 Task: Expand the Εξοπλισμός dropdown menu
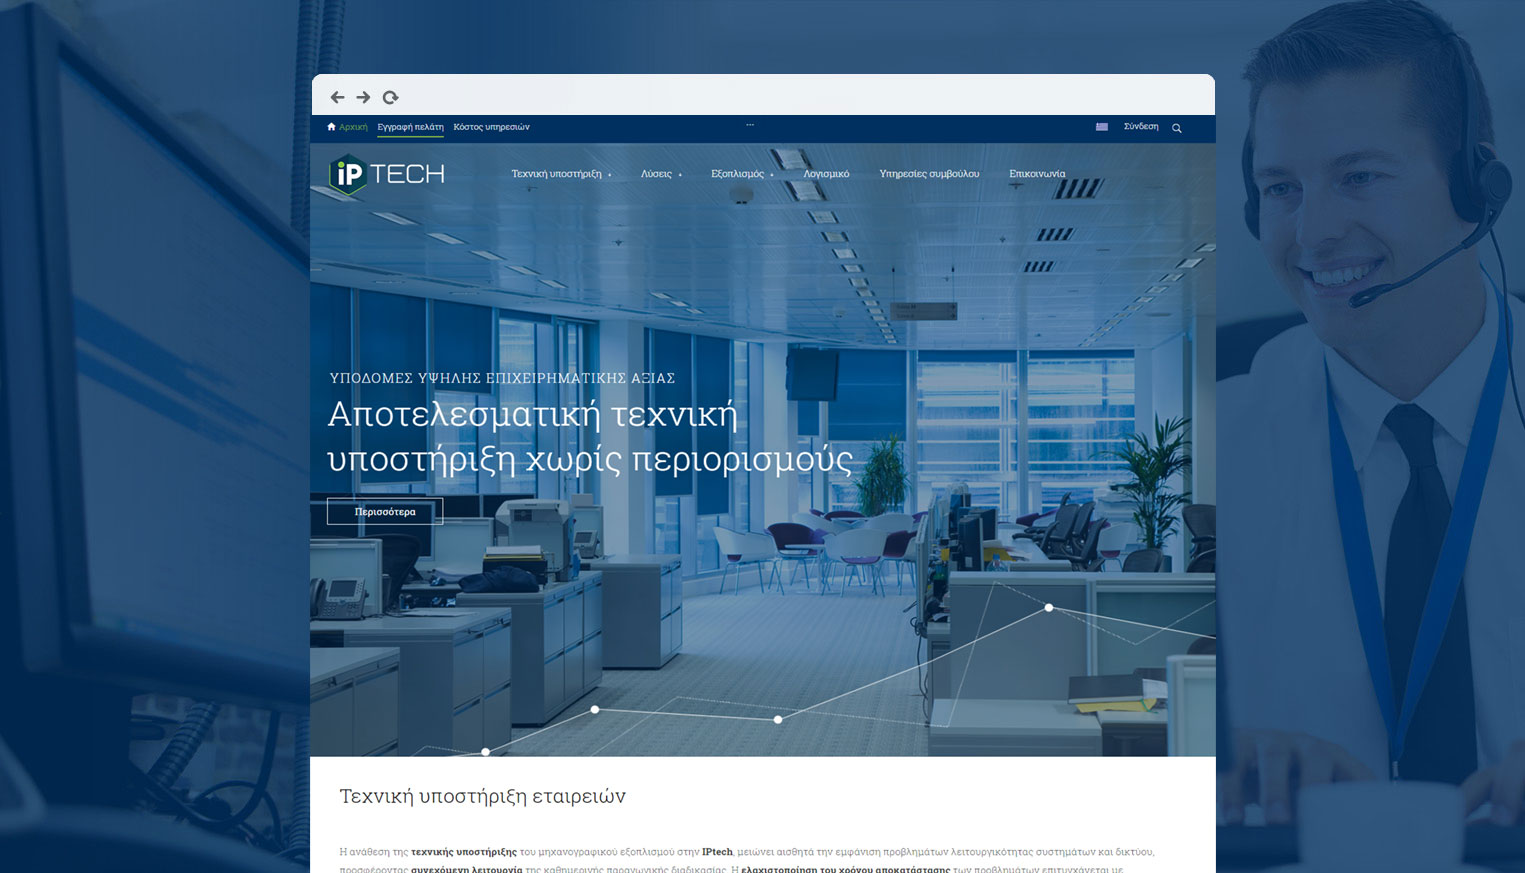pos(740,174)
